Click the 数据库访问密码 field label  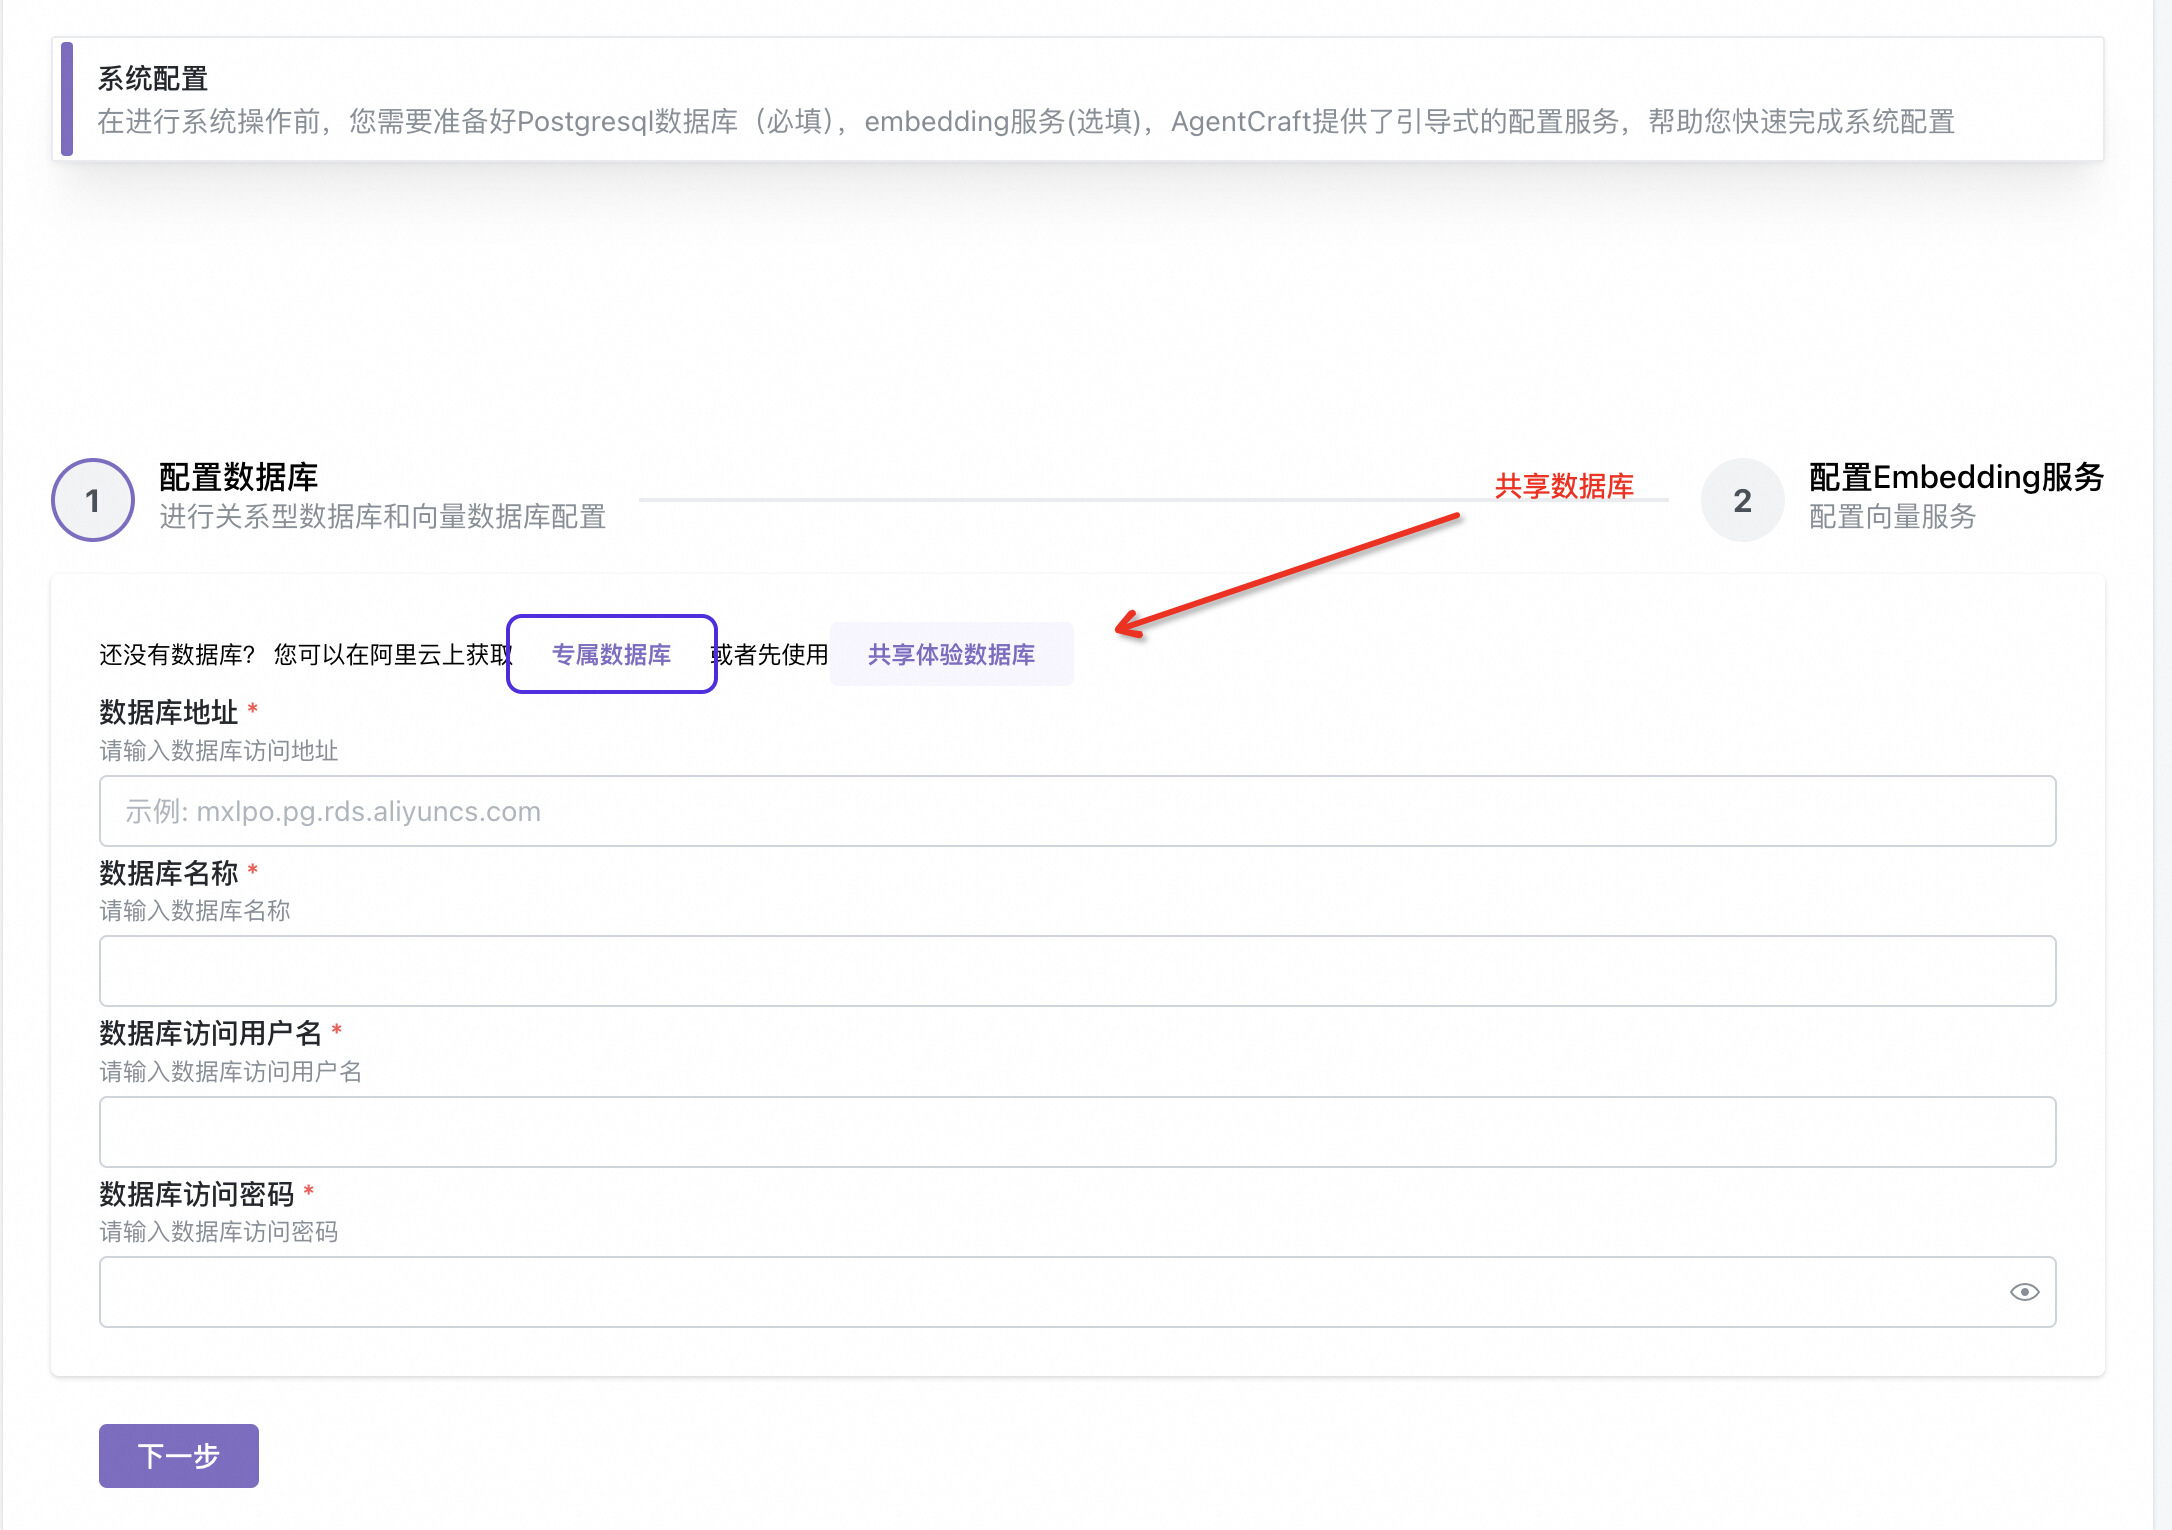(x=196, y=1194)
